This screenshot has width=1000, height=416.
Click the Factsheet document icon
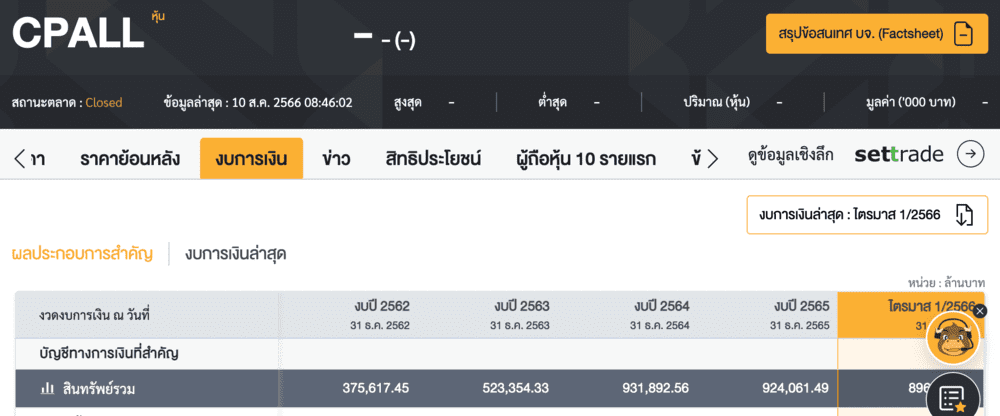pyautogui.click(x=963, y=34)
